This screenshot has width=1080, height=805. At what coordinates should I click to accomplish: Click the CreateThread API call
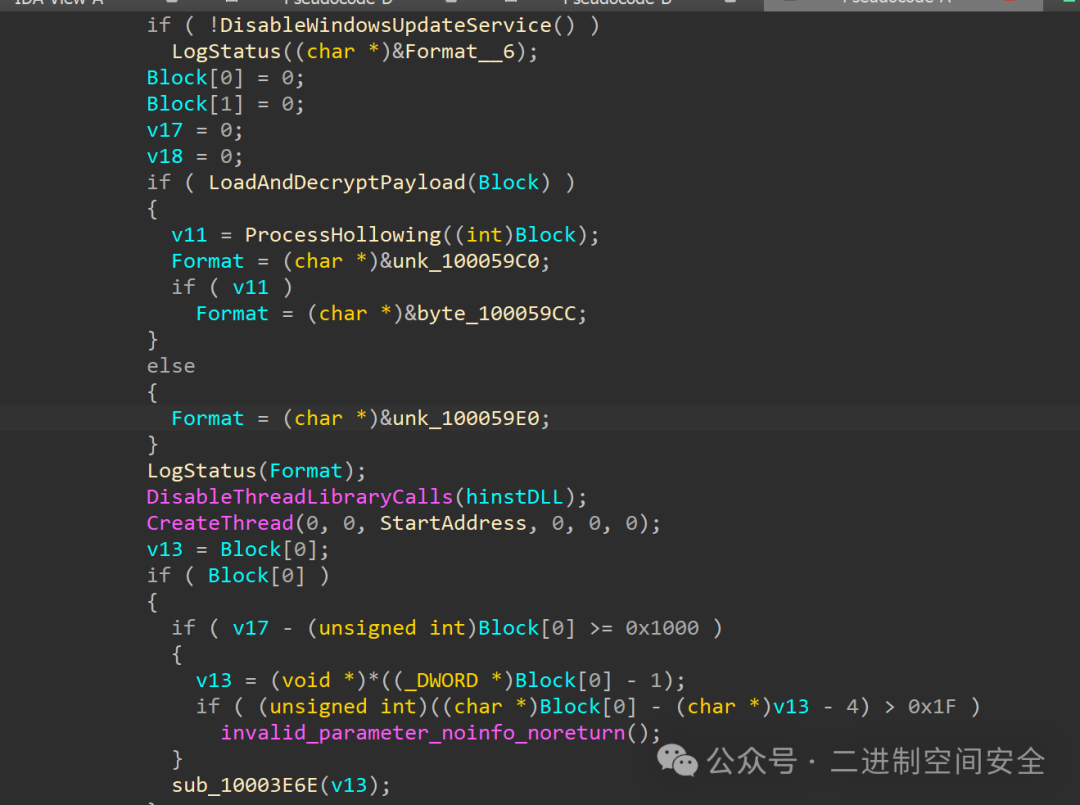pos(219,522)
